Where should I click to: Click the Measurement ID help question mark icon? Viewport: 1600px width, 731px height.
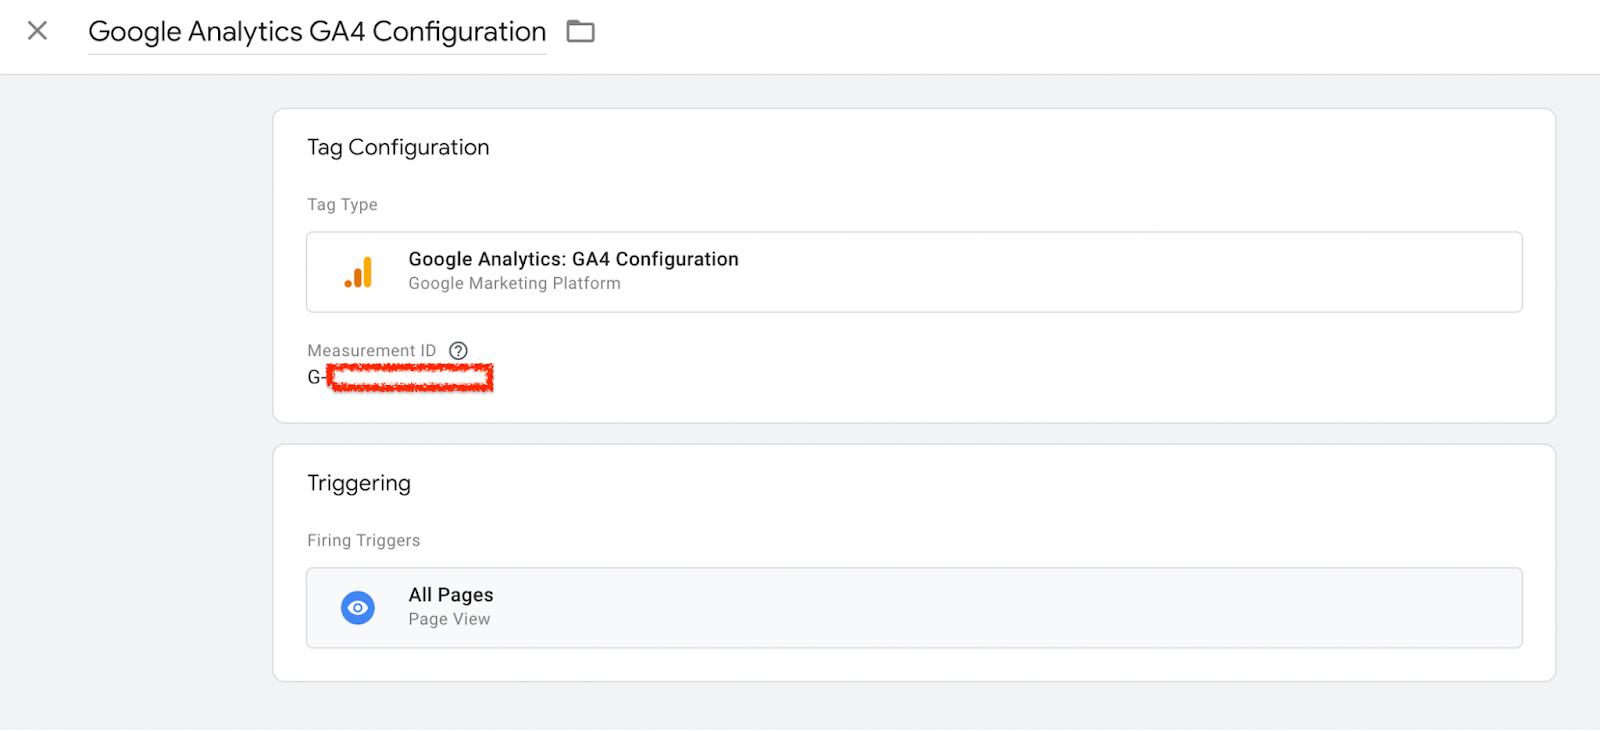click(x=458, y=350)
